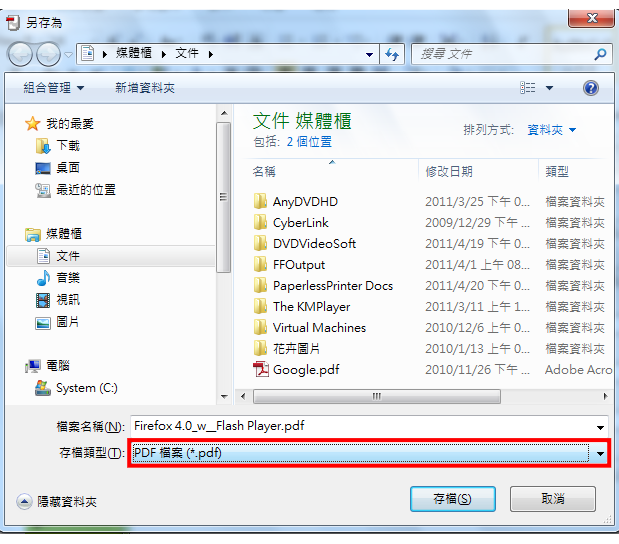This screenshot has width=619, height=544.
Task: Click the change view icon
Action: click(527, 88)
